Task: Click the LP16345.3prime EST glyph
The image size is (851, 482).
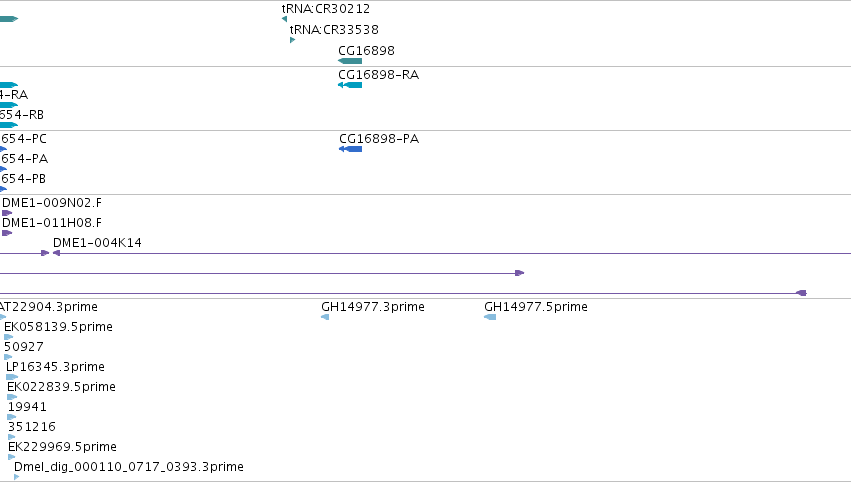Action: 12,377
